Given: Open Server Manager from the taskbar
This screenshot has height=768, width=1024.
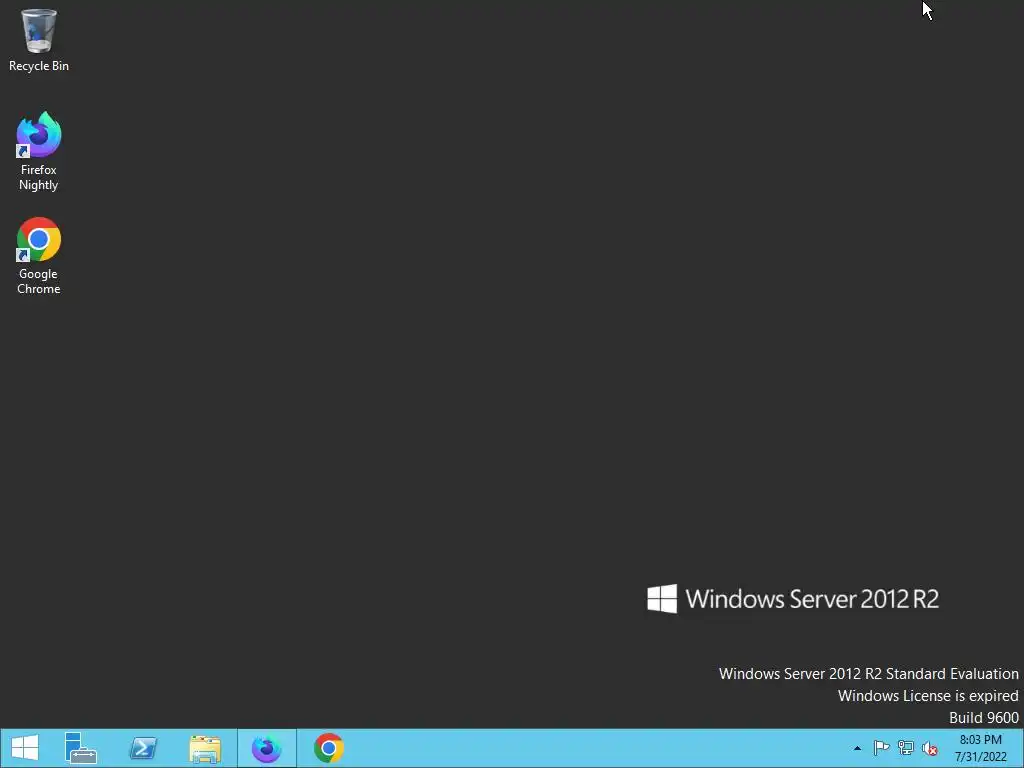Looking at the screenshot, I should 81,748.
